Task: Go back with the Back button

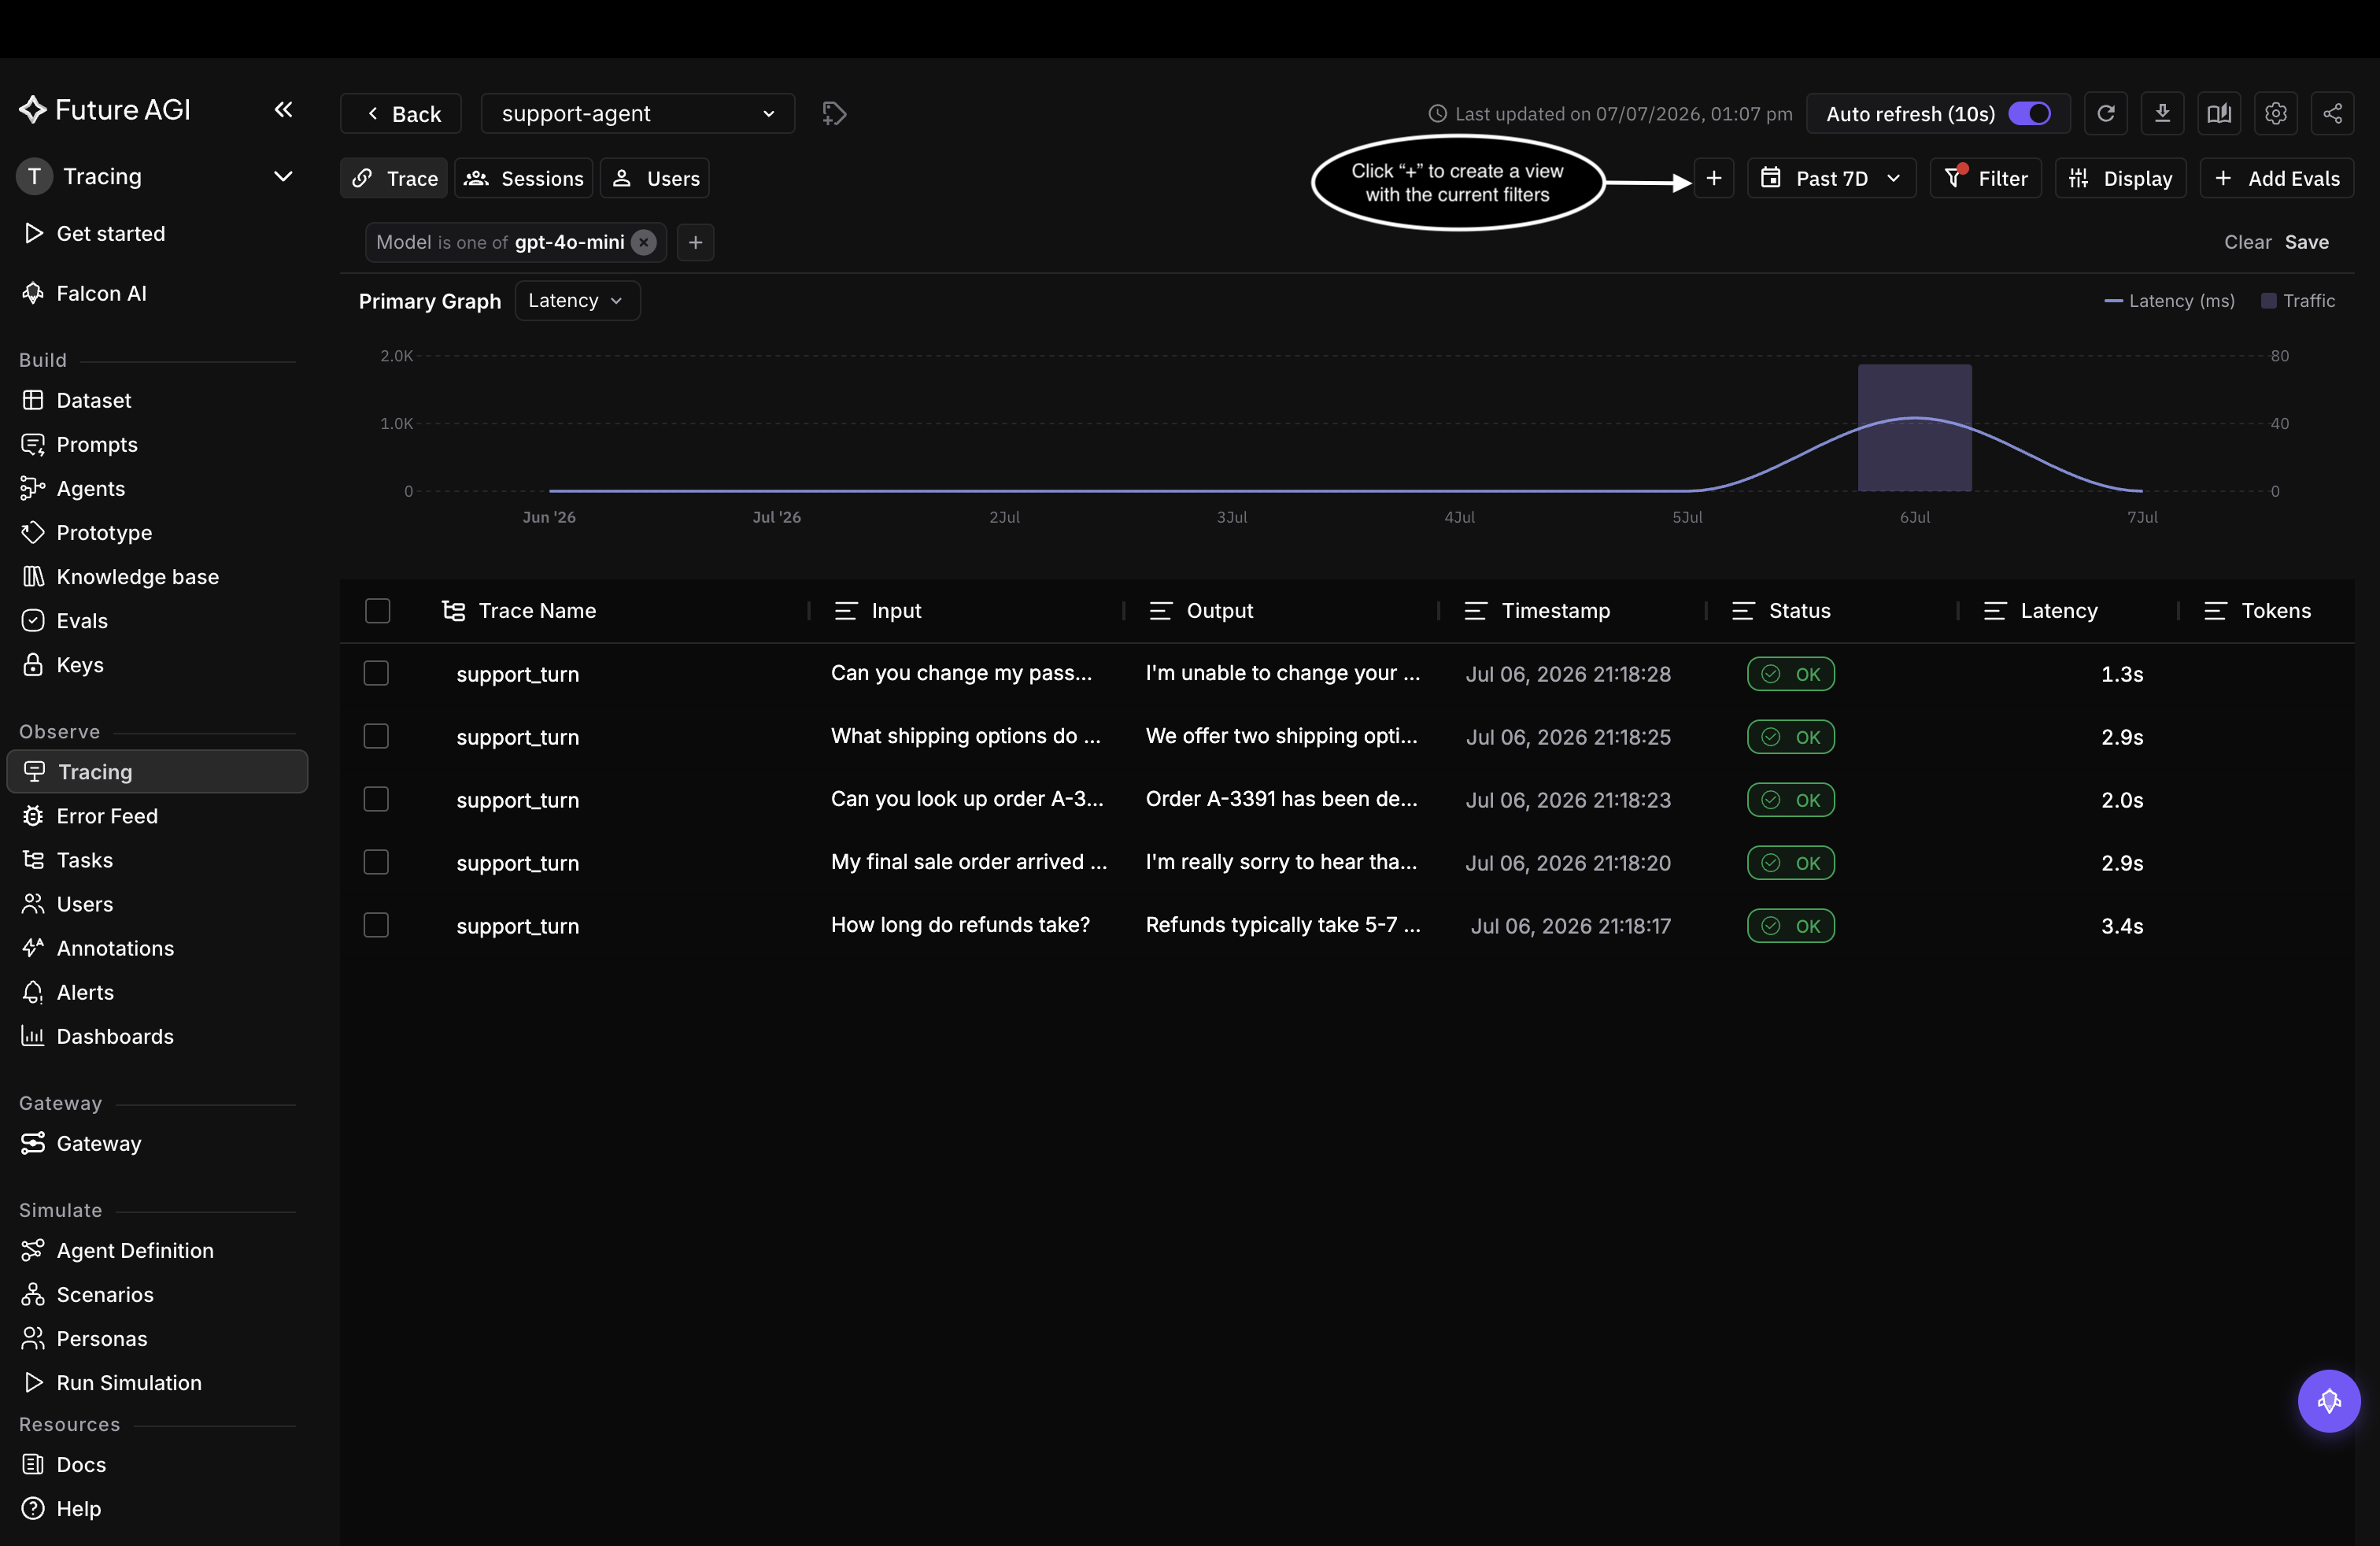Action: click(401, 114)
